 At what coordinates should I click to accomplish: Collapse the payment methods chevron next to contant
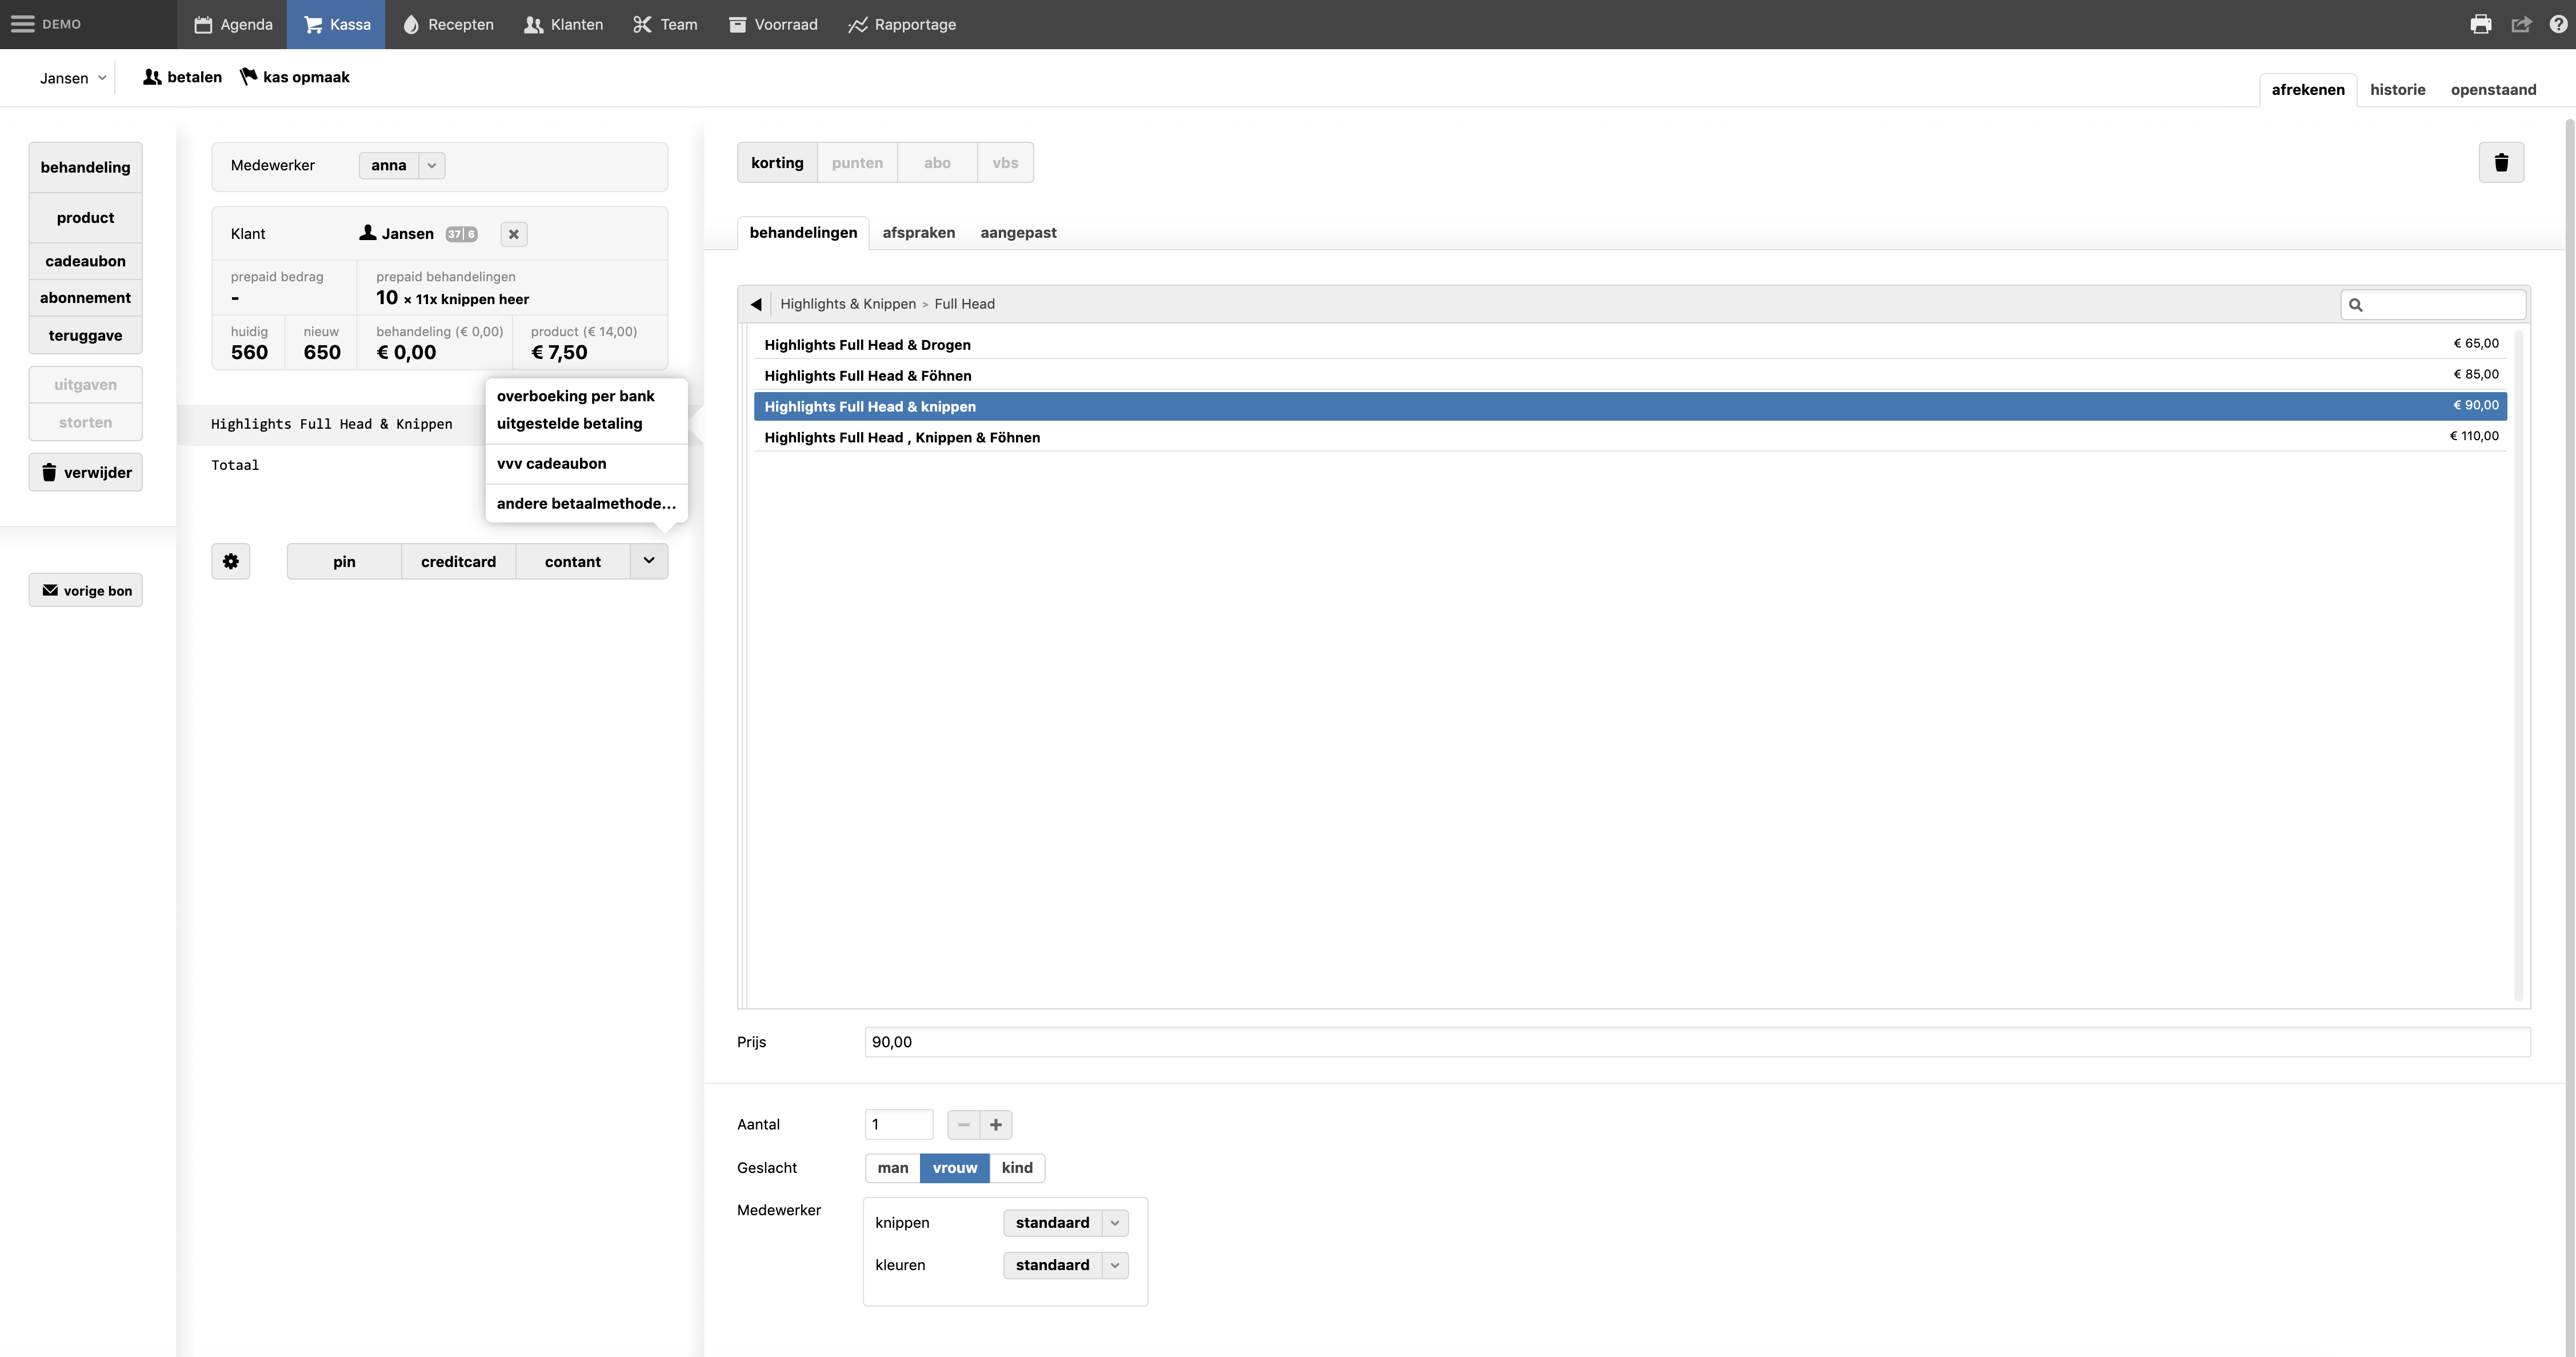[649, 561]
